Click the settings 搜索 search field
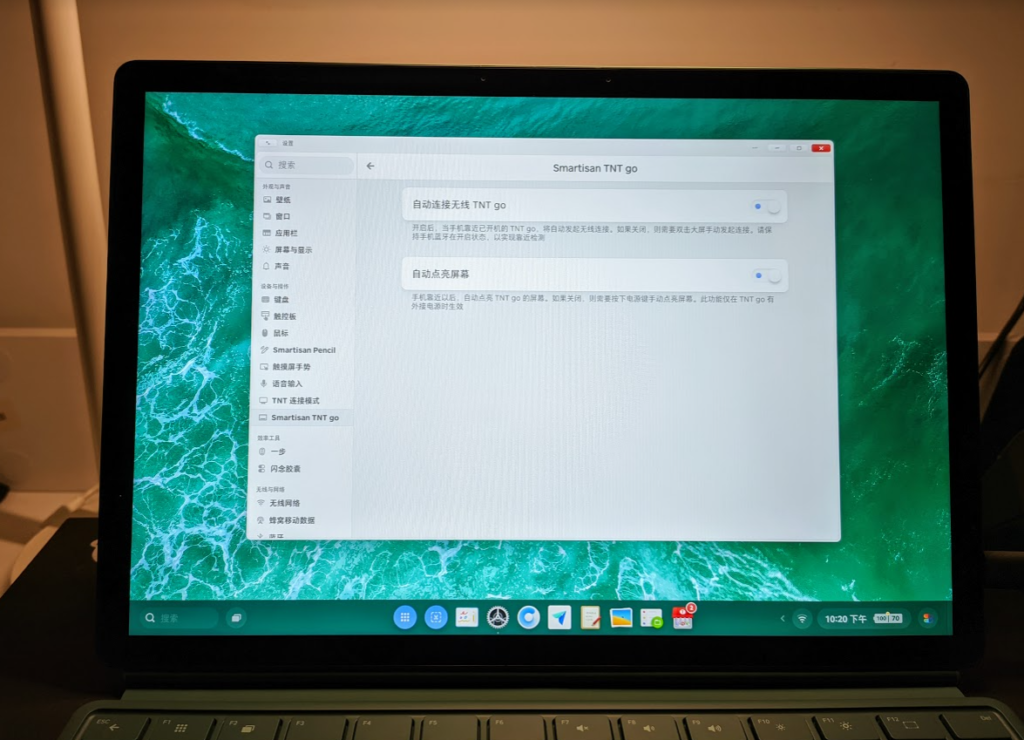The height and width of the screenshot is (740, 1024). pos(308,165)
